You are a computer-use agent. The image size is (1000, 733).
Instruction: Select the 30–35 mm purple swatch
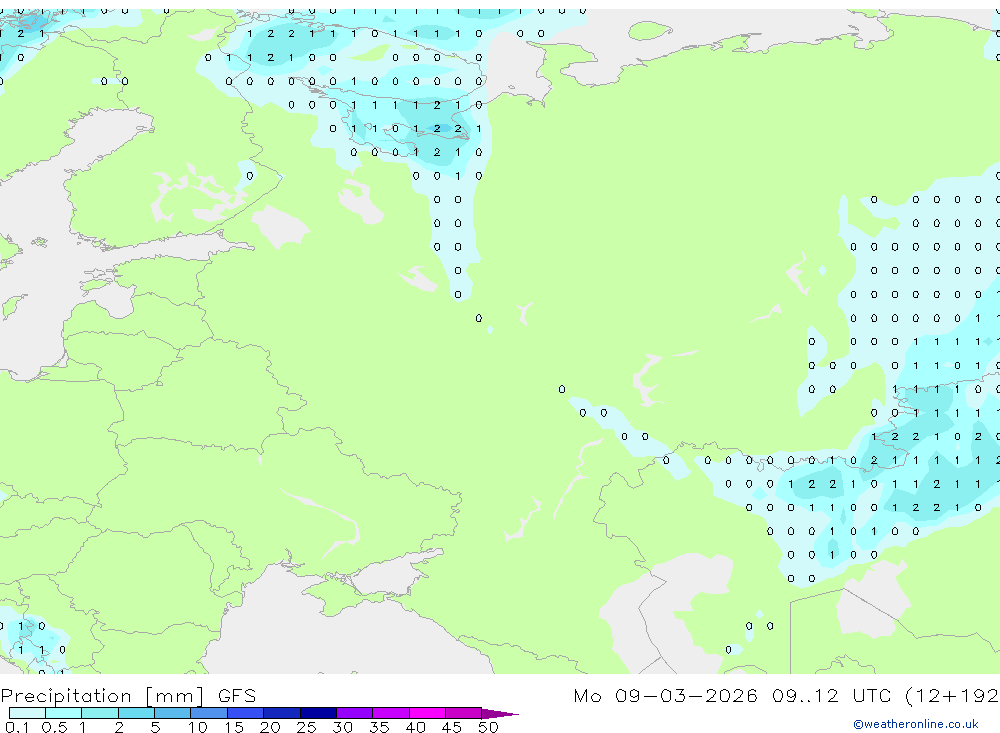tap(354, 713)
